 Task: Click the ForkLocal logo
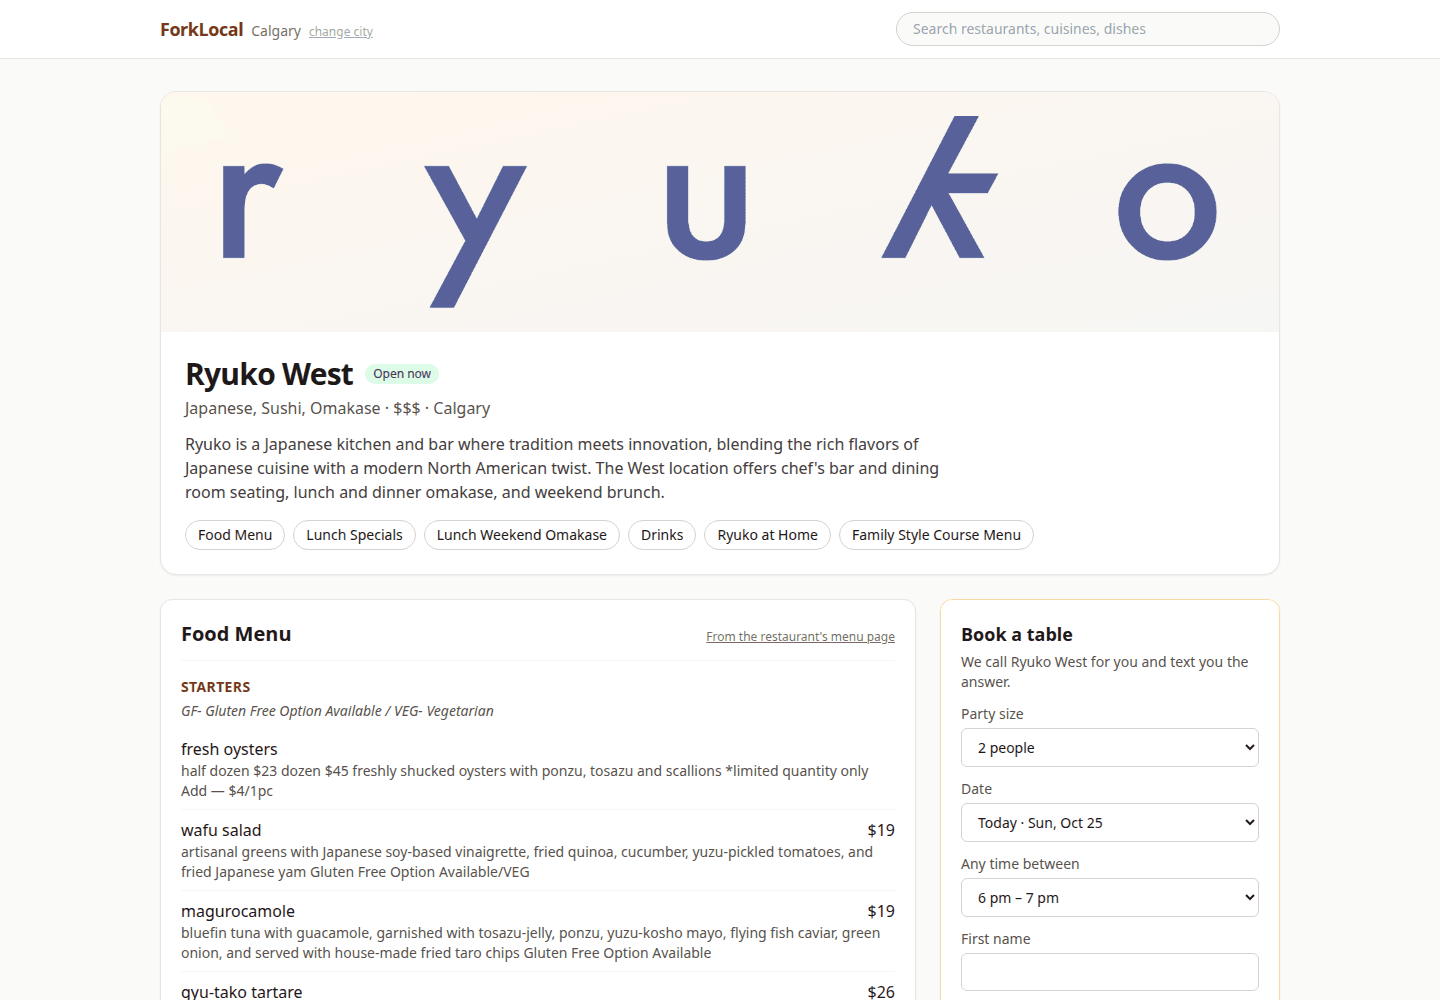click(201, 30)
